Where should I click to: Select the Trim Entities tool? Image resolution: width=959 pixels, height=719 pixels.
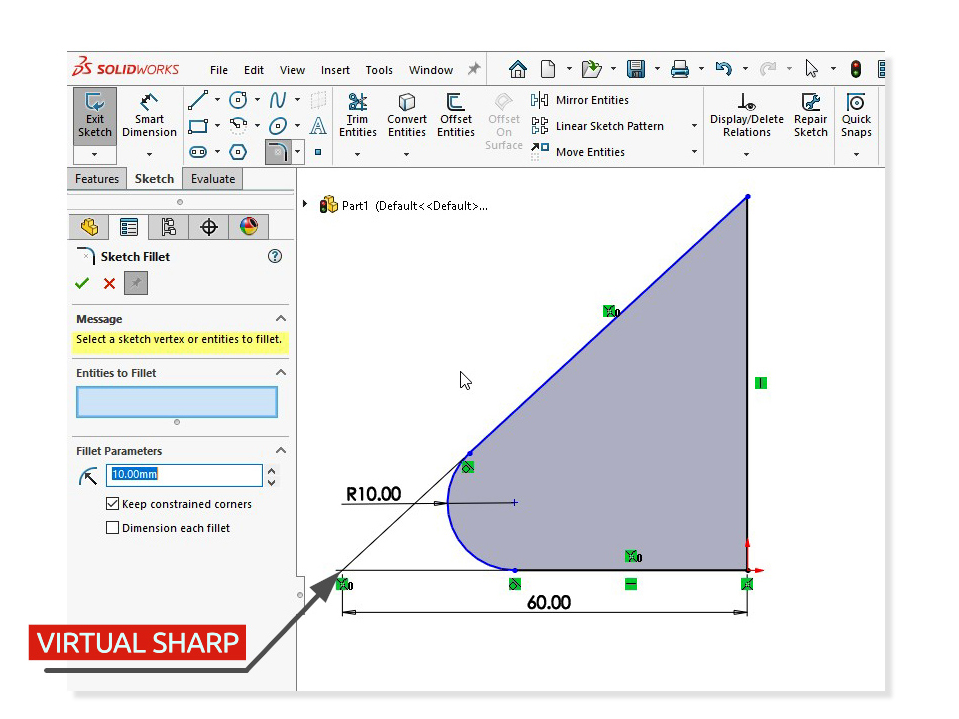point(357,112)
